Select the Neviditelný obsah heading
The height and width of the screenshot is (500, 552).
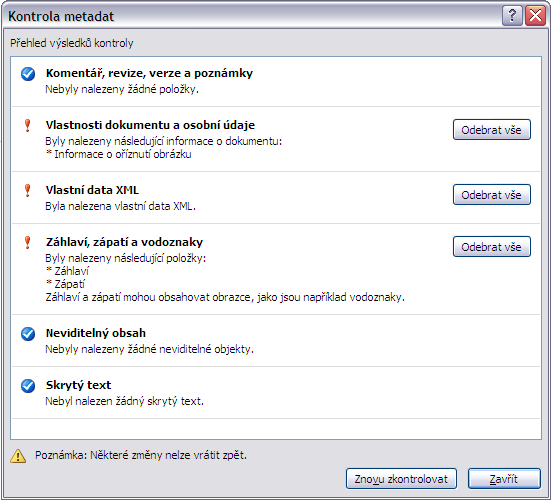pos(96,333)
